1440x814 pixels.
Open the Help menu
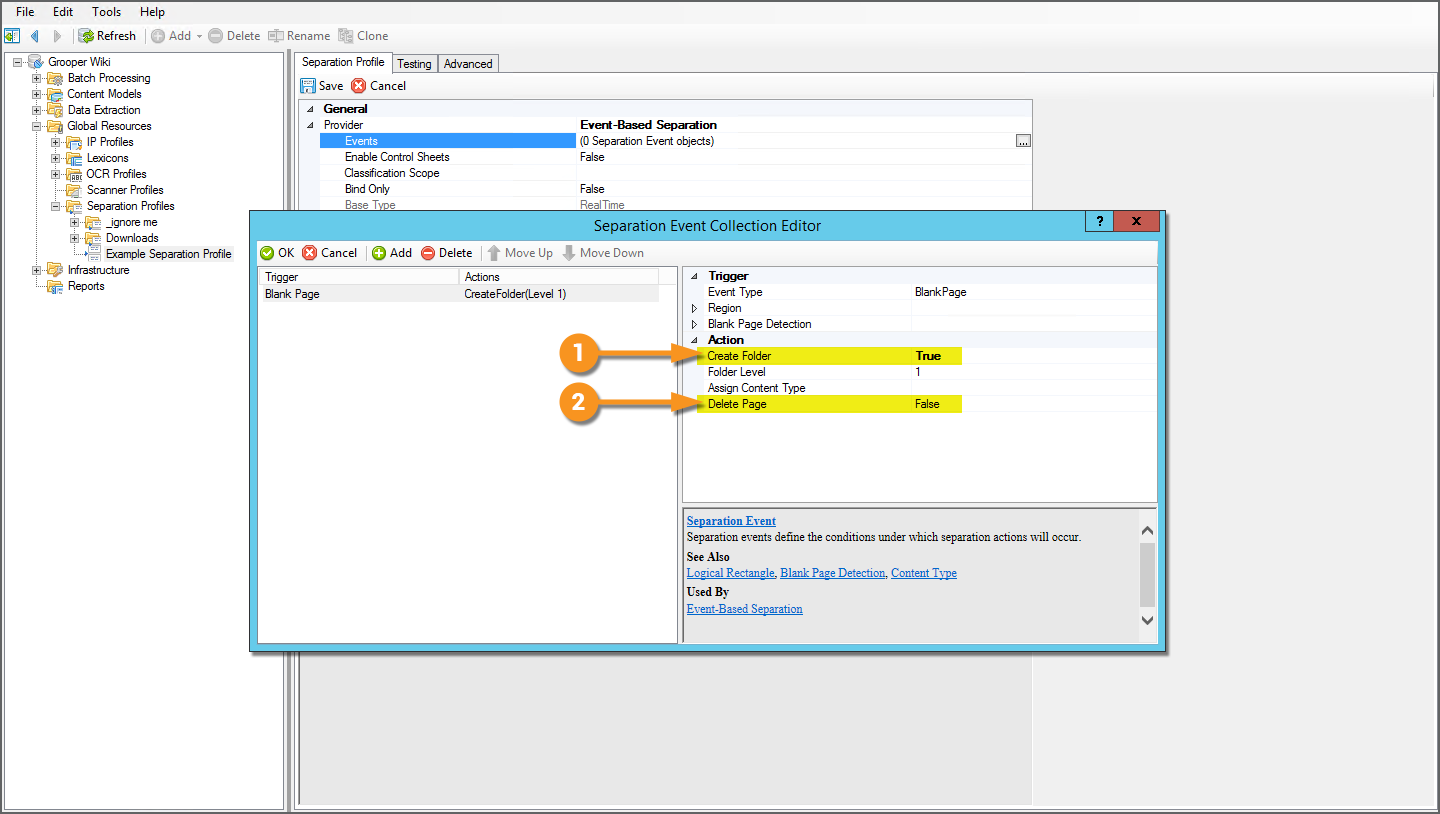(x=152, y=12)
